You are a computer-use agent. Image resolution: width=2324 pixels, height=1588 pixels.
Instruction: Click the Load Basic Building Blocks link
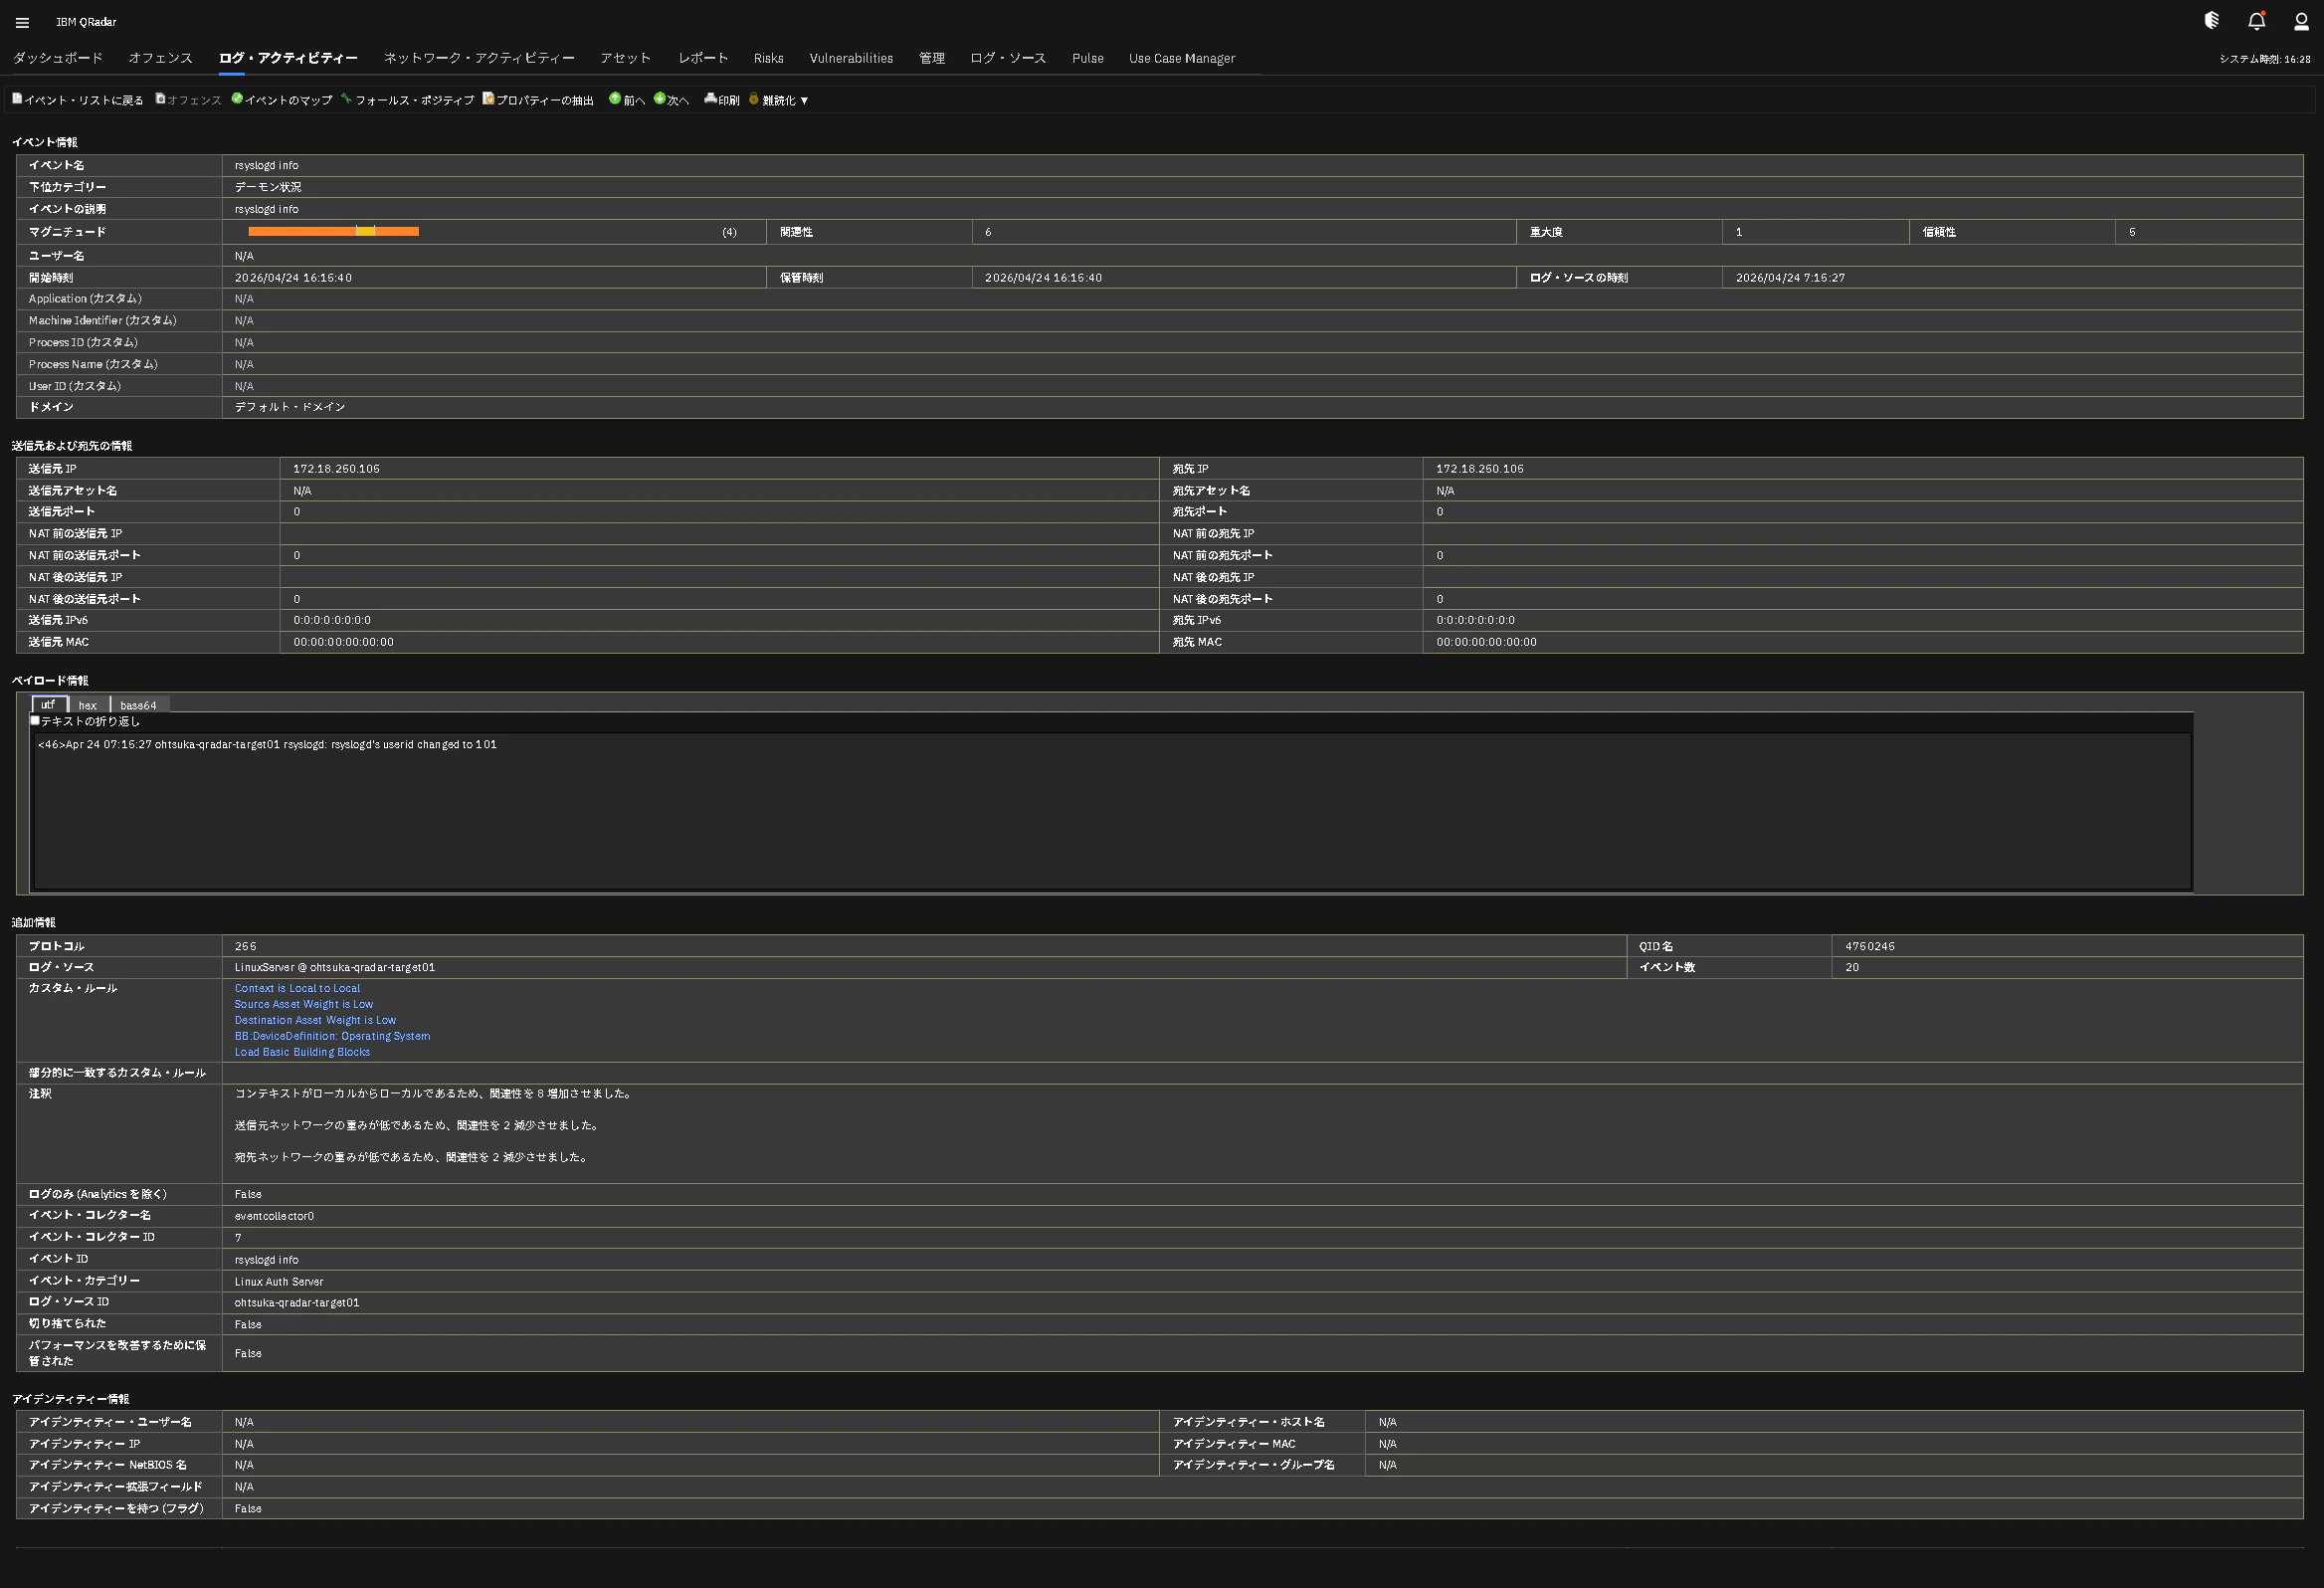[302, 1052]
